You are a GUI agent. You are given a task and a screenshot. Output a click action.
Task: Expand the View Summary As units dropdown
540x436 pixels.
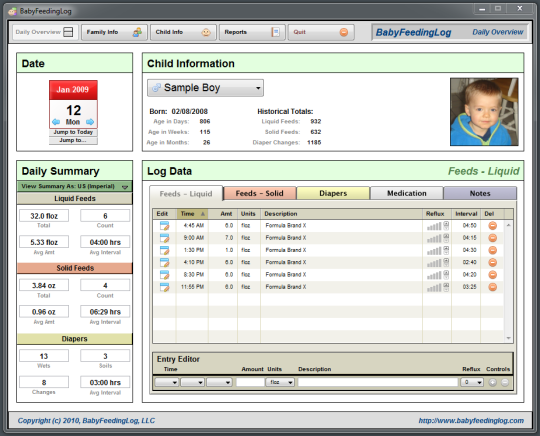[x=75, y=186]
